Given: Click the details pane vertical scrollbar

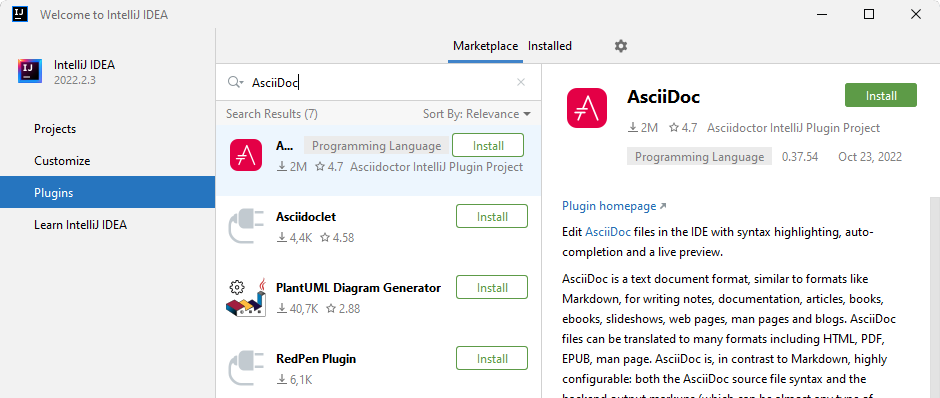Looking at the screenshot, I should click(x=934, y=297).
